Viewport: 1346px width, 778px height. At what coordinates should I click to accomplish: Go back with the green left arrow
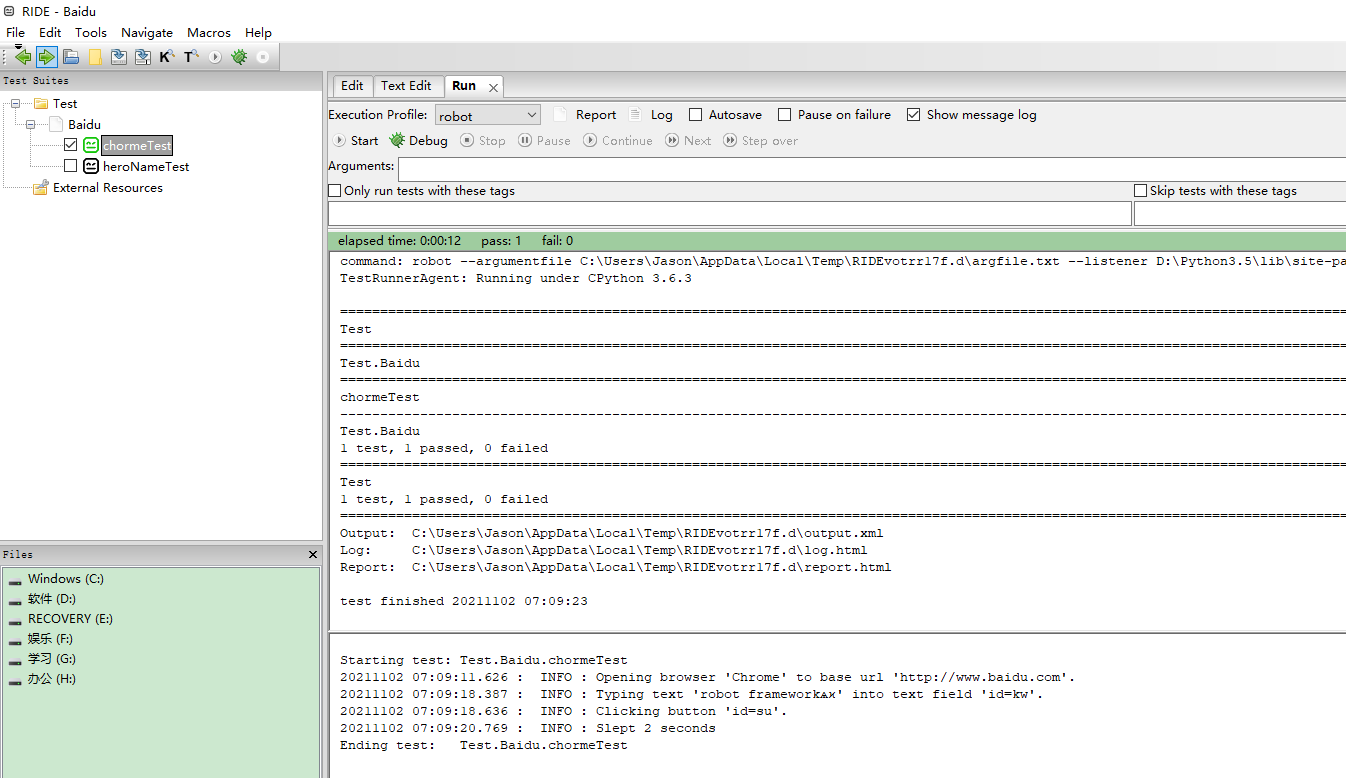pos(22,57)
